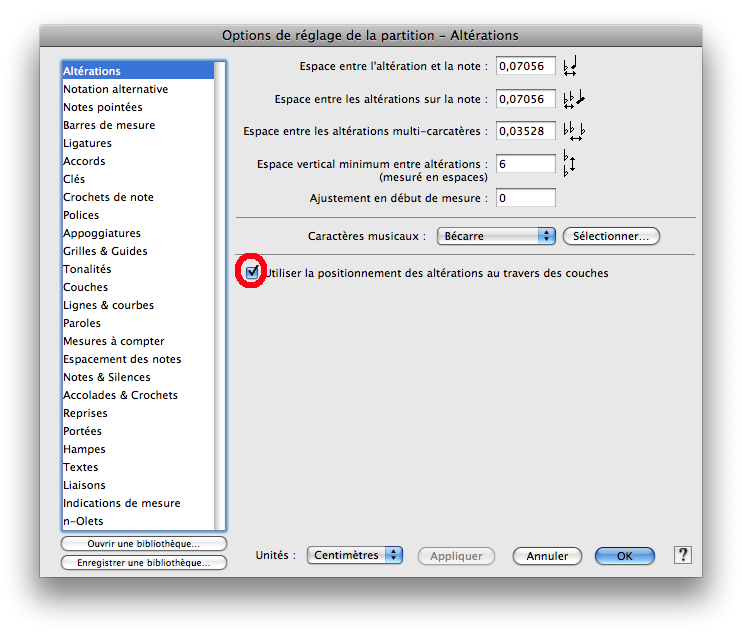This screenshot has height=632, width=742.
Task: Click the spacing between accidentals on note icon
Action: tap(573, 99)
